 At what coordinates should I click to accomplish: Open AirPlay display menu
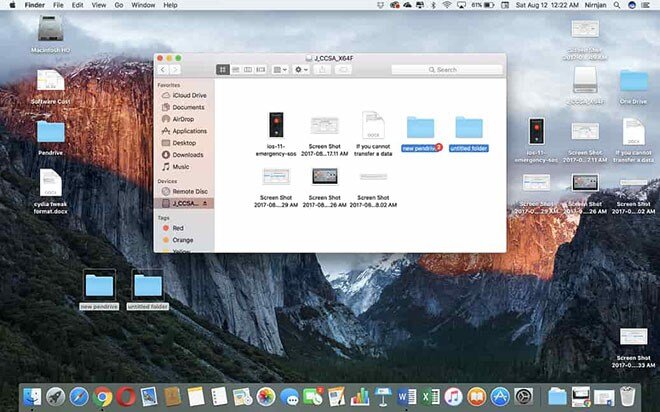pyautogui.click(x=461, y=5)
